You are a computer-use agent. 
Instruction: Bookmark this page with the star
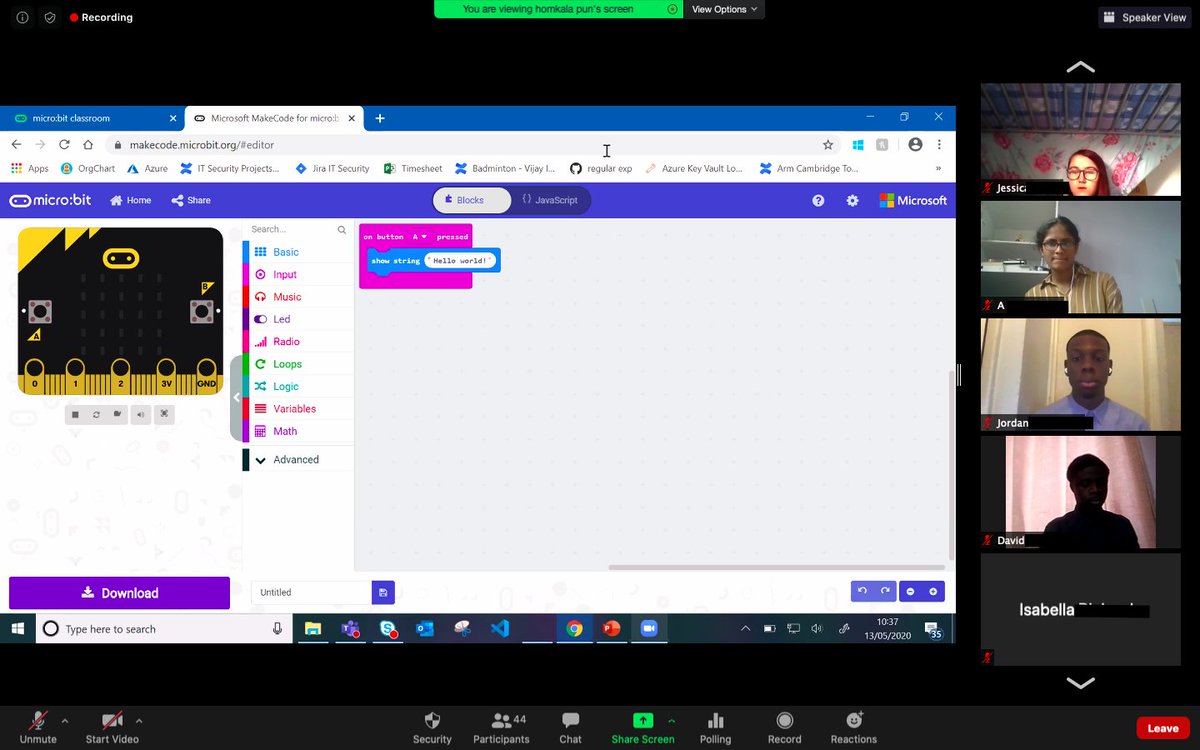click(x=828, y=145)
